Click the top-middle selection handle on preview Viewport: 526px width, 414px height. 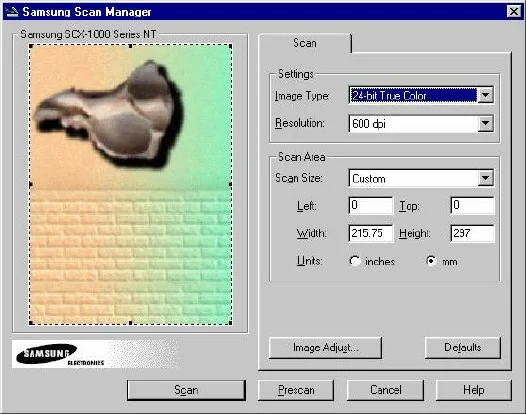(x=130, y=46)
